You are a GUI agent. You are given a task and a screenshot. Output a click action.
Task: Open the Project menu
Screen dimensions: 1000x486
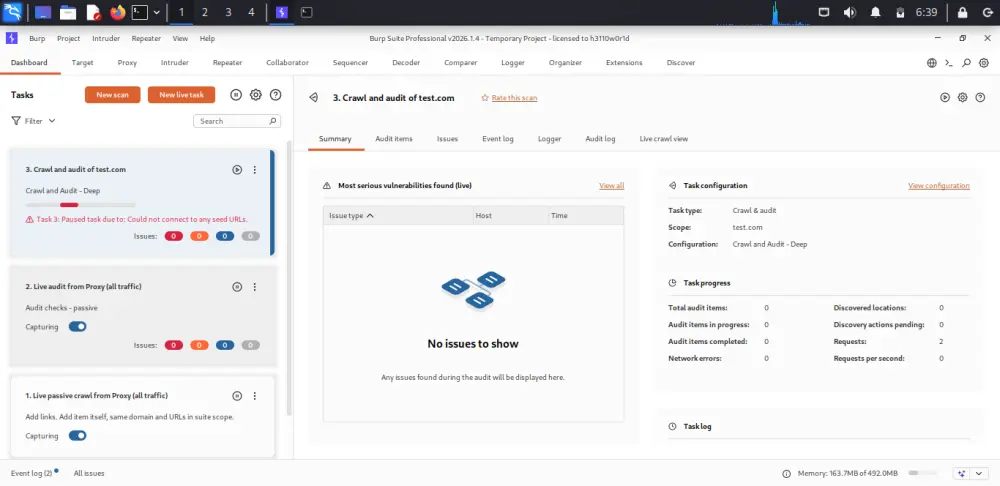coord(68,38)
